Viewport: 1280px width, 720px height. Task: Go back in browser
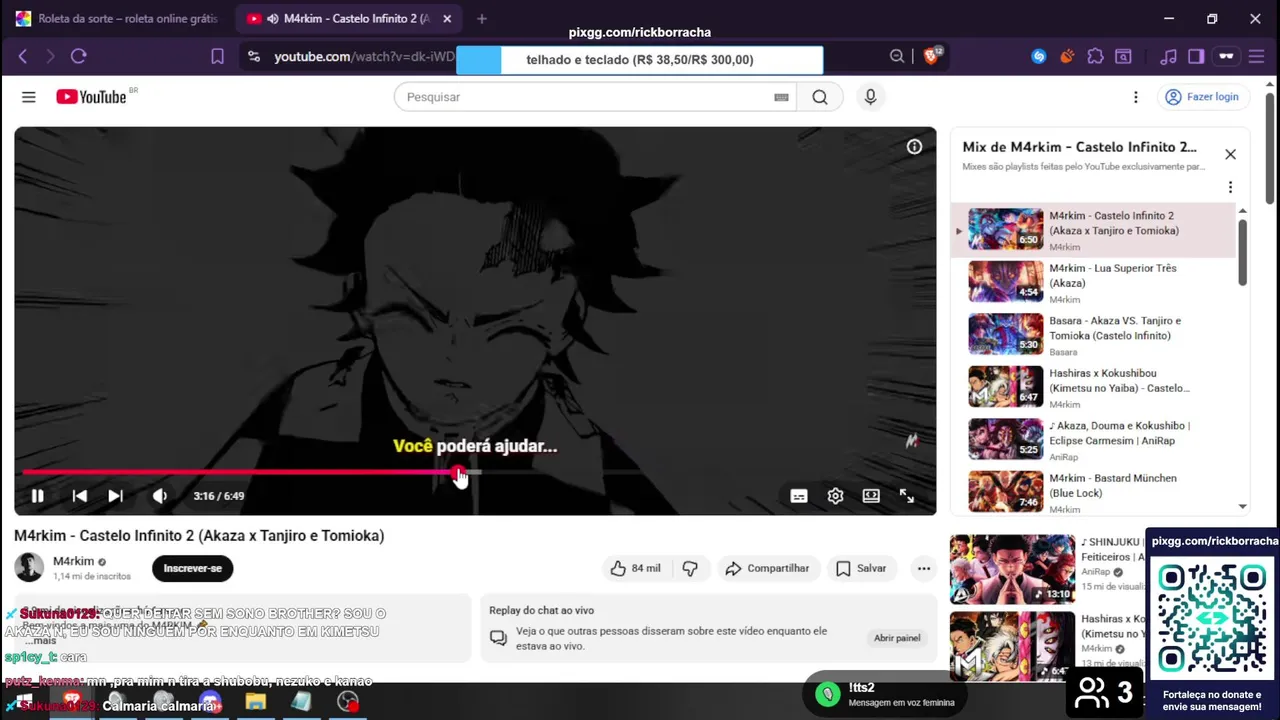(23, 56)
